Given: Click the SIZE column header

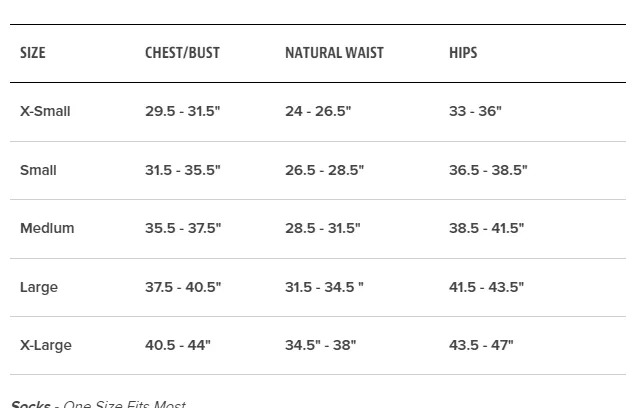Looking at the screenshot, I should click(x=33, y=53).
